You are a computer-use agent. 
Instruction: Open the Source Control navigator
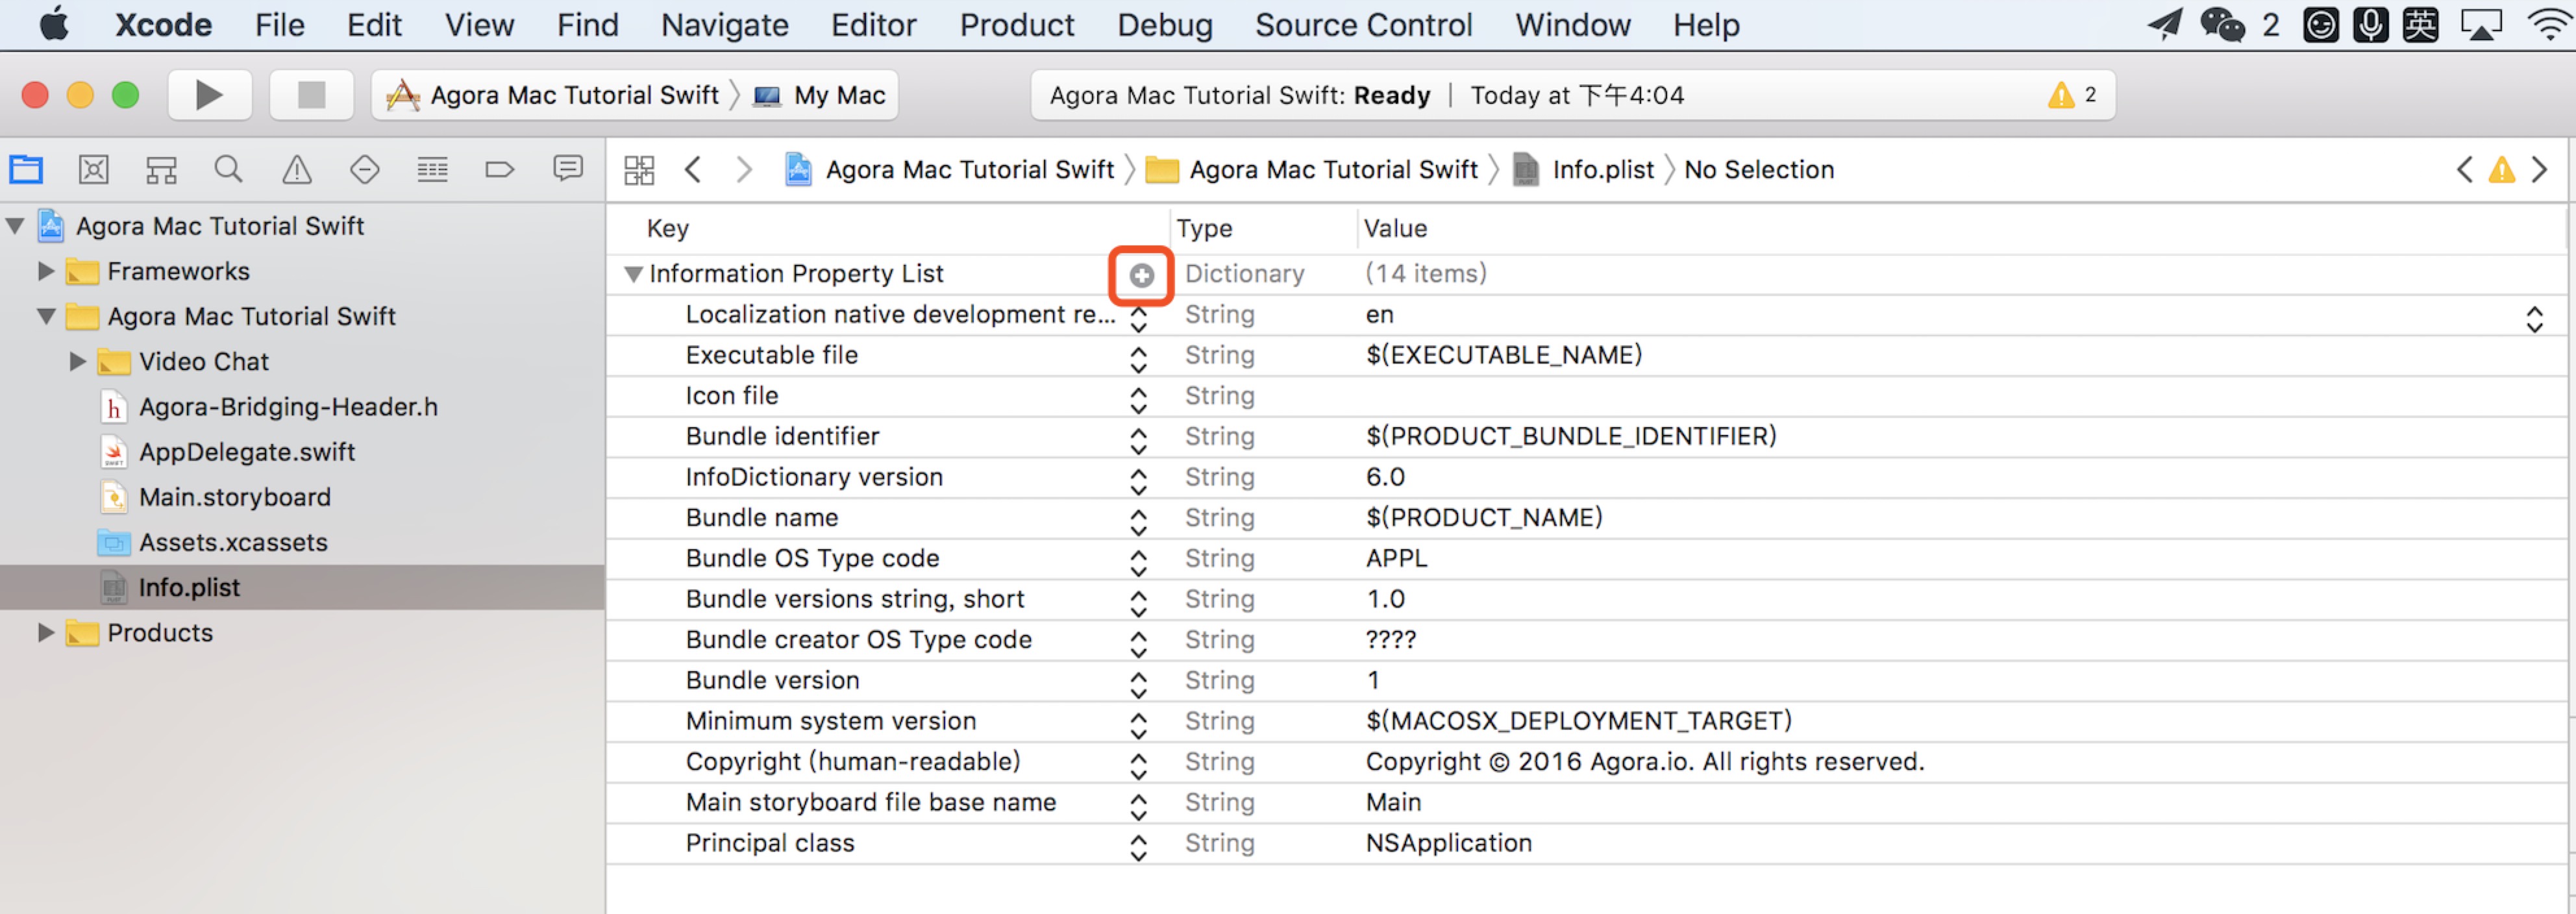(94, 169)
